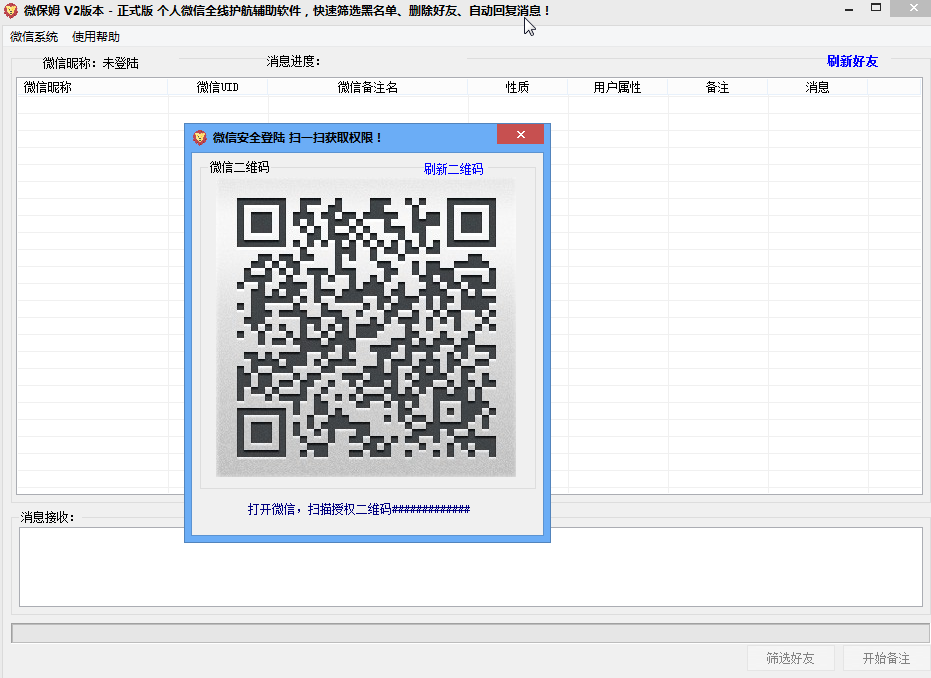The height and width of the screenshot is (678, 931).
Task: Click the 开始备注 button
Action: pyautogui.click(x=886, y=658)
